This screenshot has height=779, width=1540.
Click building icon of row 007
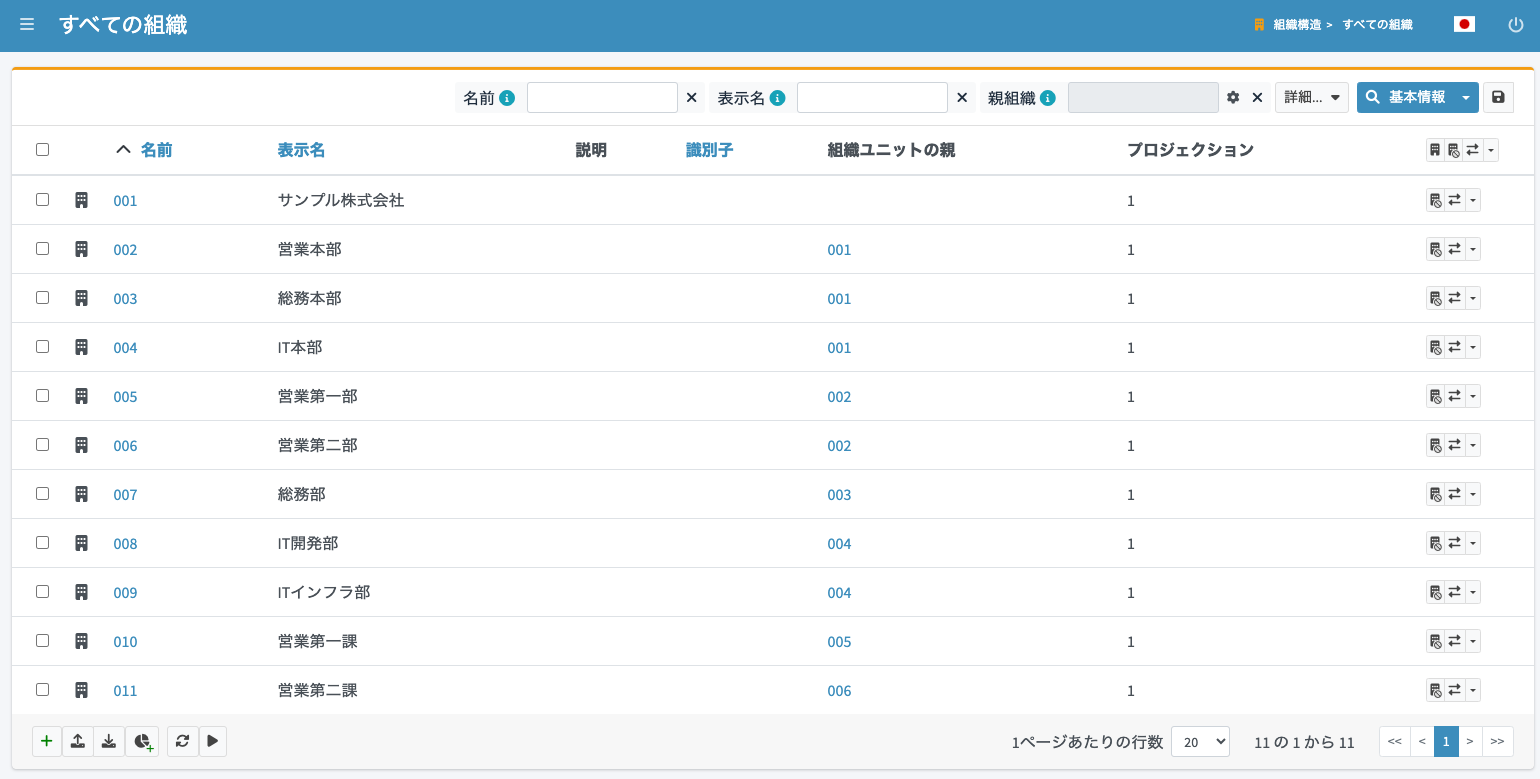point(82,494)
